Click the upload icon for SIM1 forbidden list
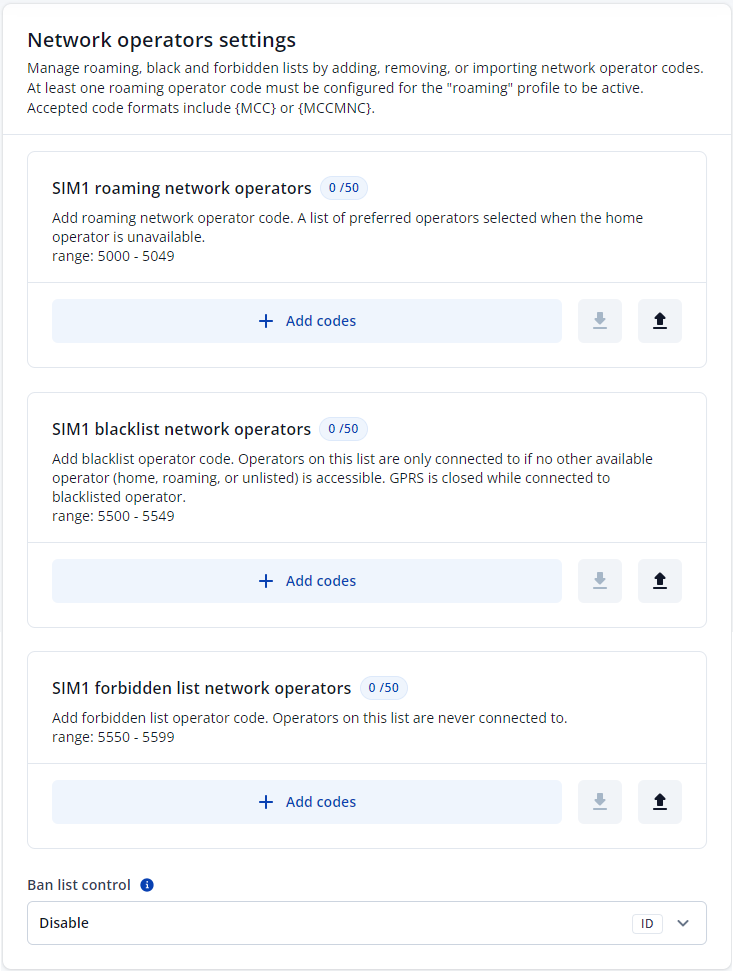This screenshot has height=971, width=734. 659,802
